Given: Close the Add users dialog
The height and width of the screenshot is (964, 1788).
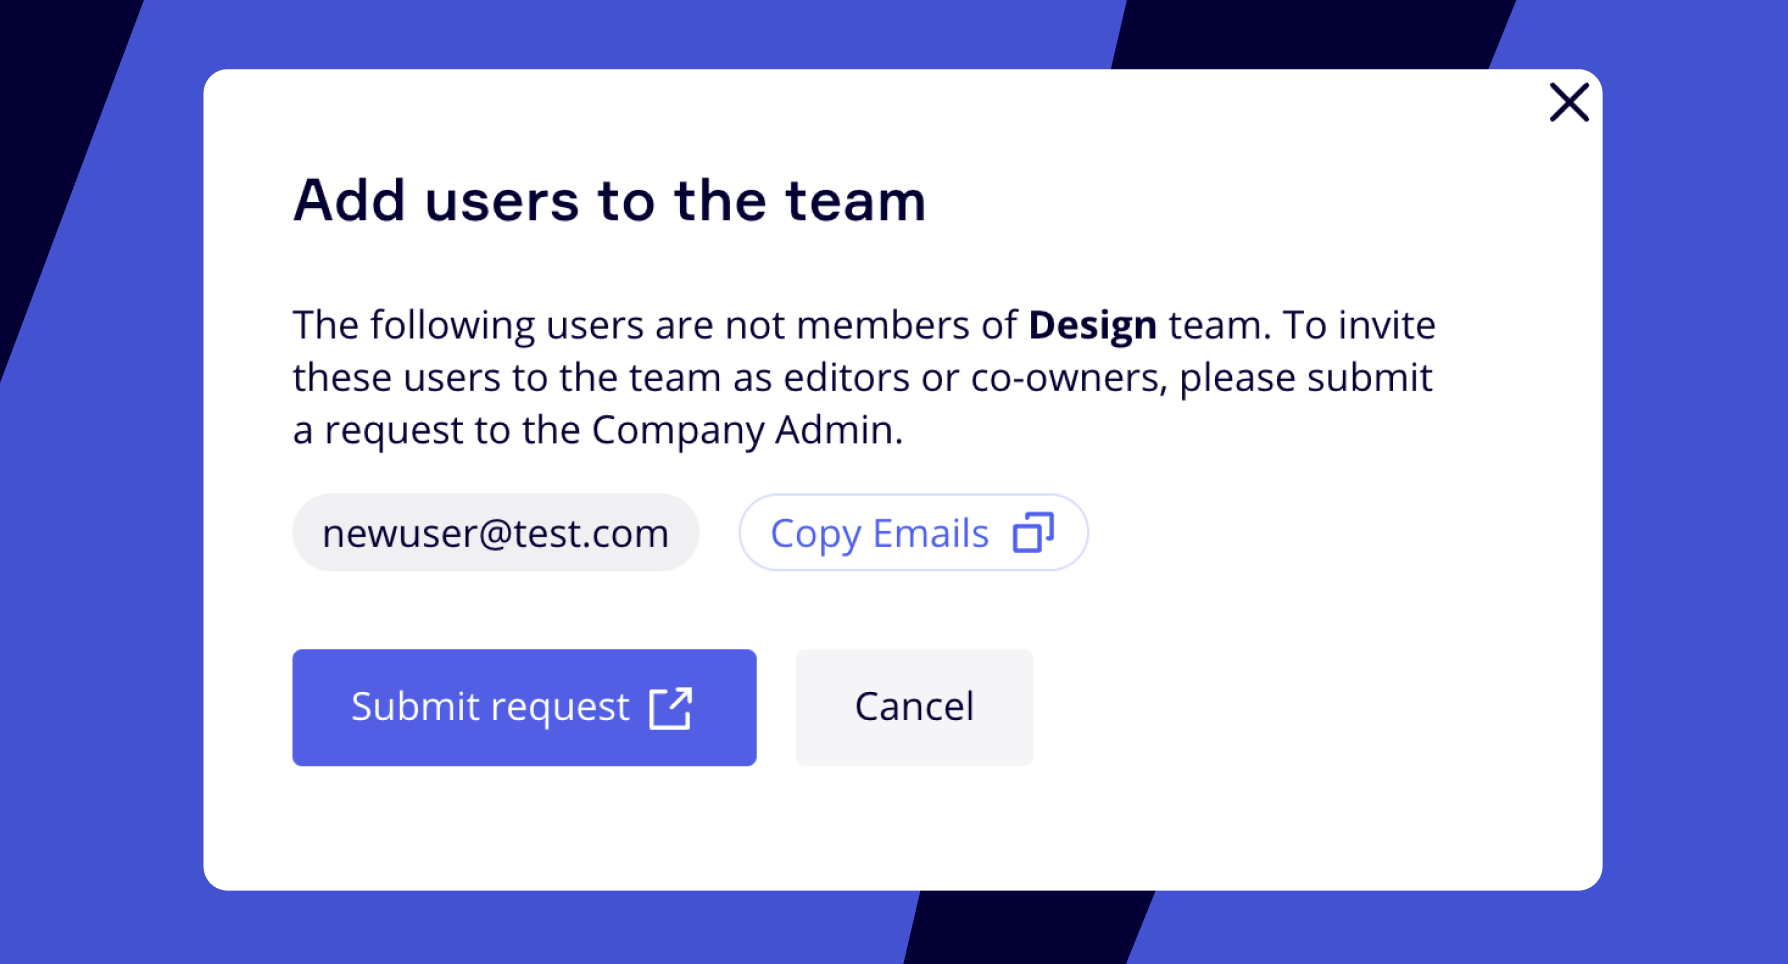Looking at the screenshot, I should click(x=1569, y=102).
